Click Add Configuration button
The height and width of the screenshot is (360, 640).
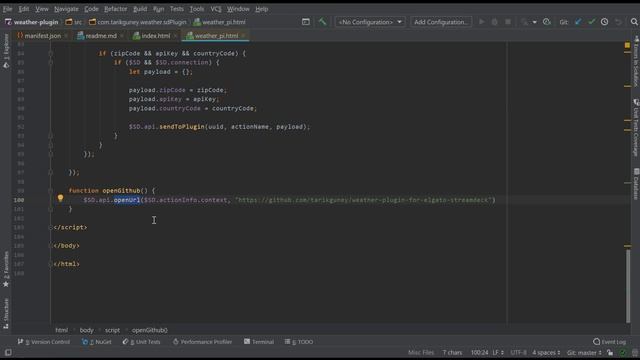[x=441, y=22]
